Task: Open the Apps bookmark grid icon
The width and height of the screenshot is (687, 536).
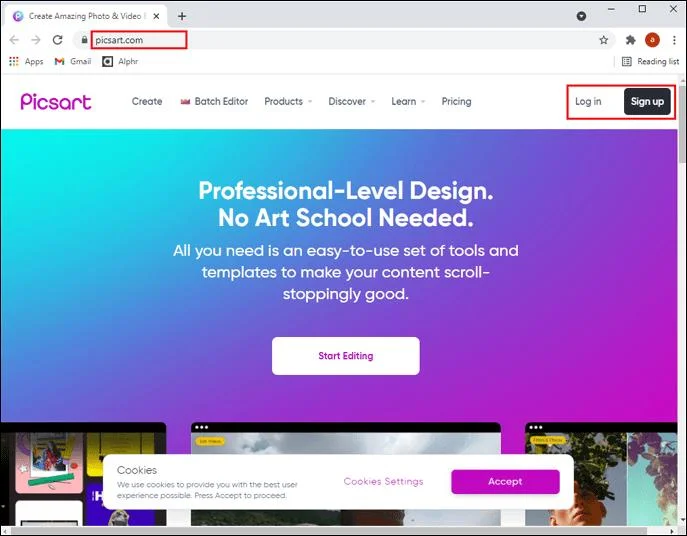Action: coord(14,61)
